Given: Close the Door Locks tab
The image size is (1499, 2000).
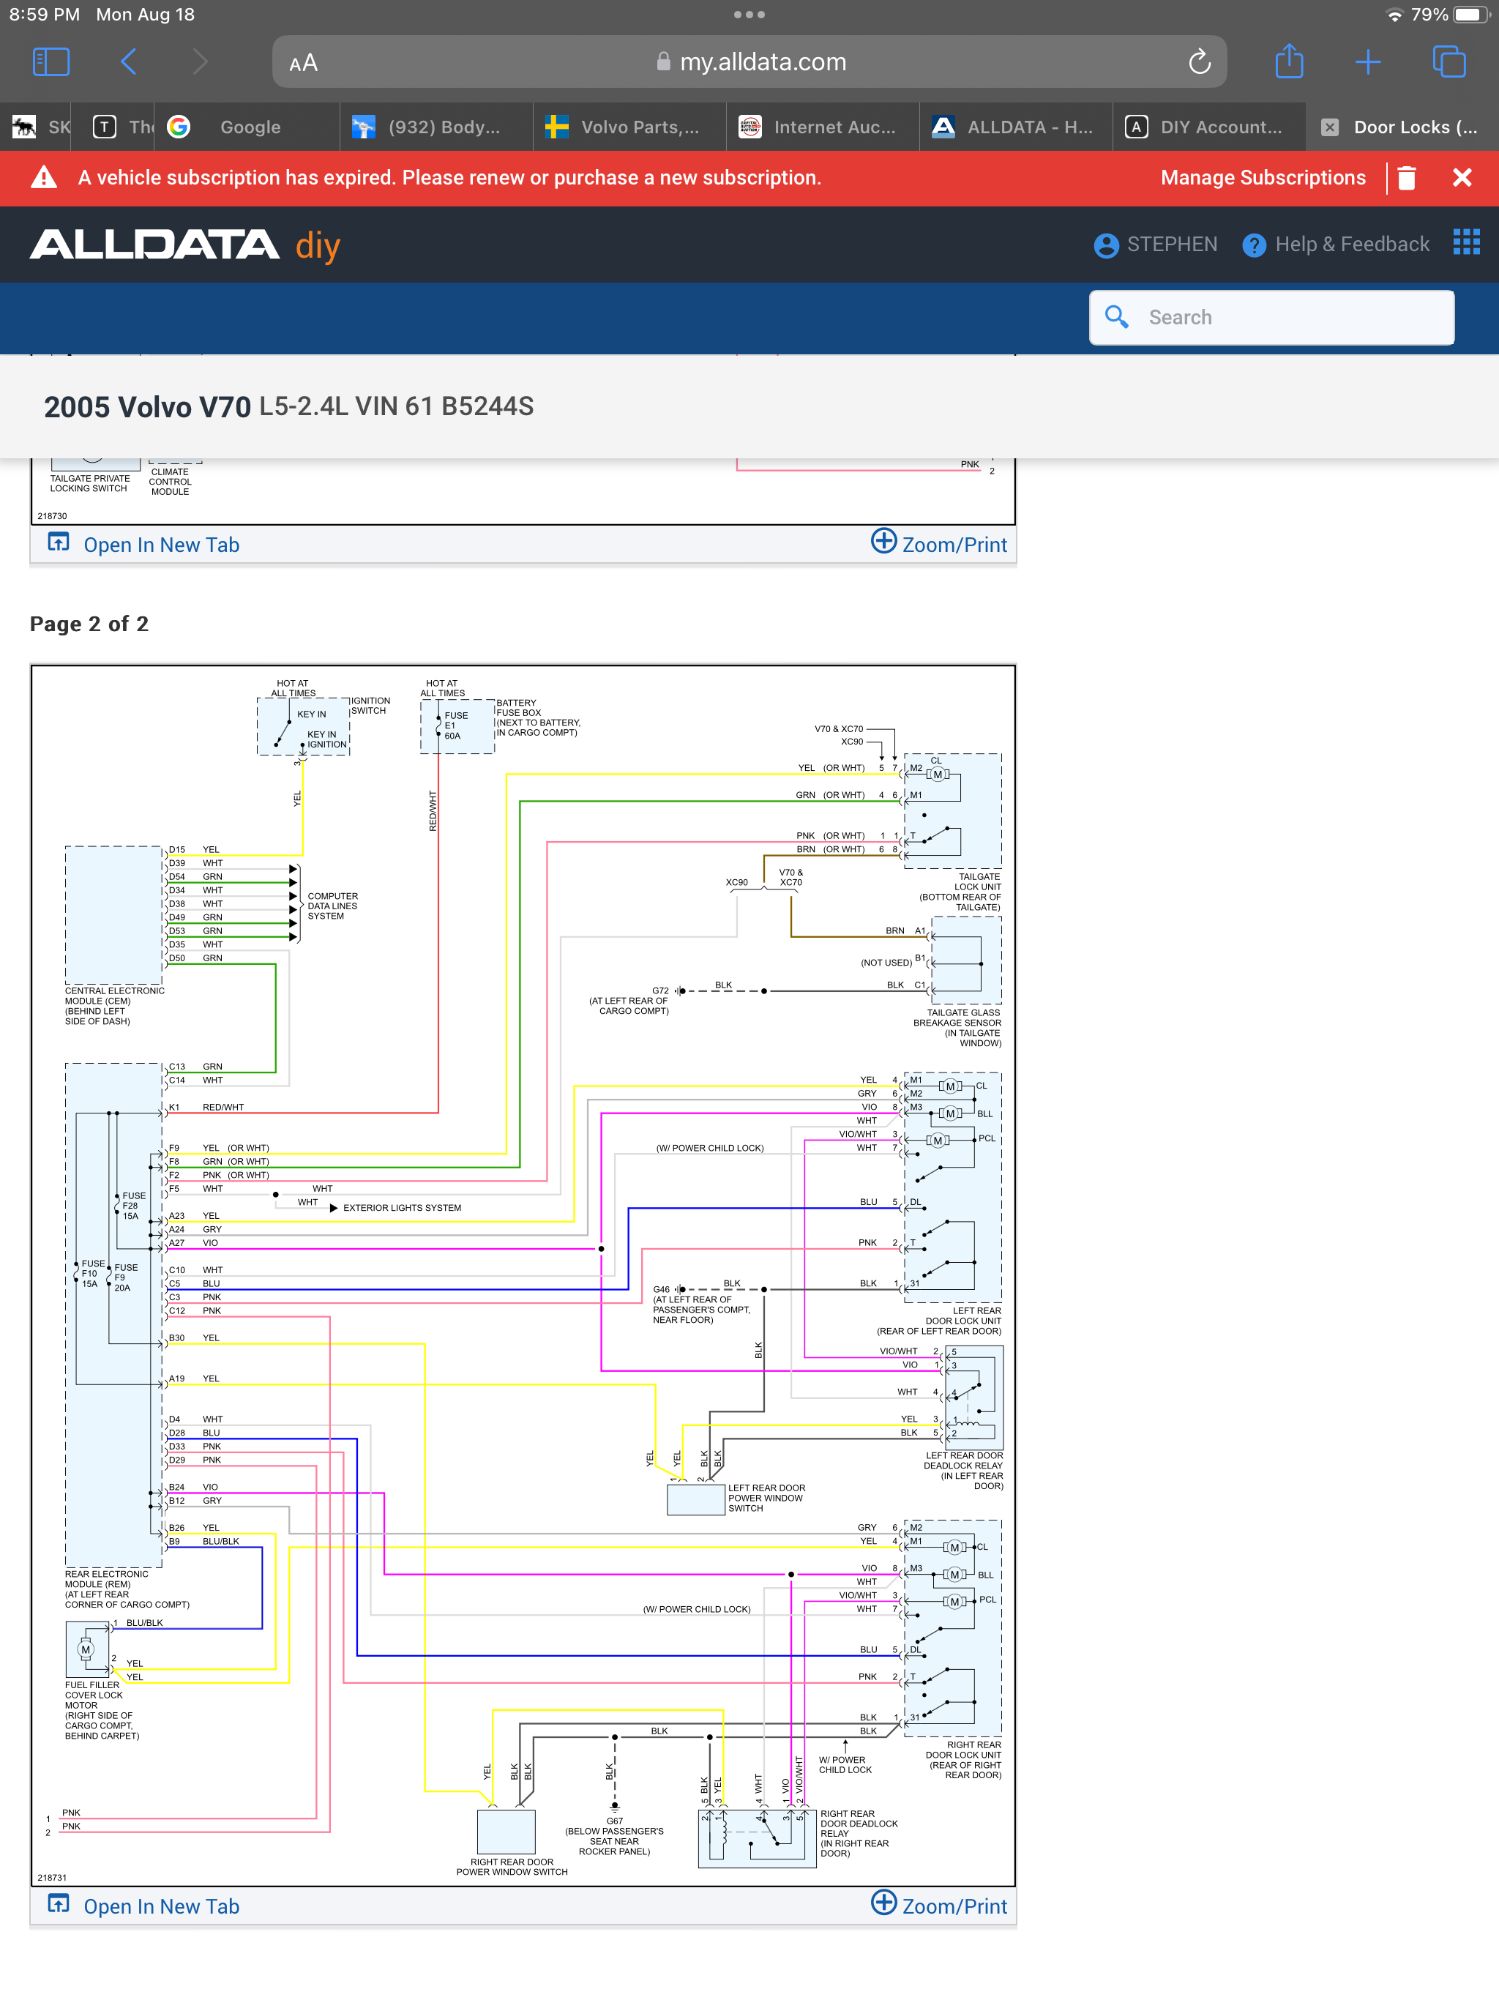Looking at the screenshot, I should point(1329,127).
